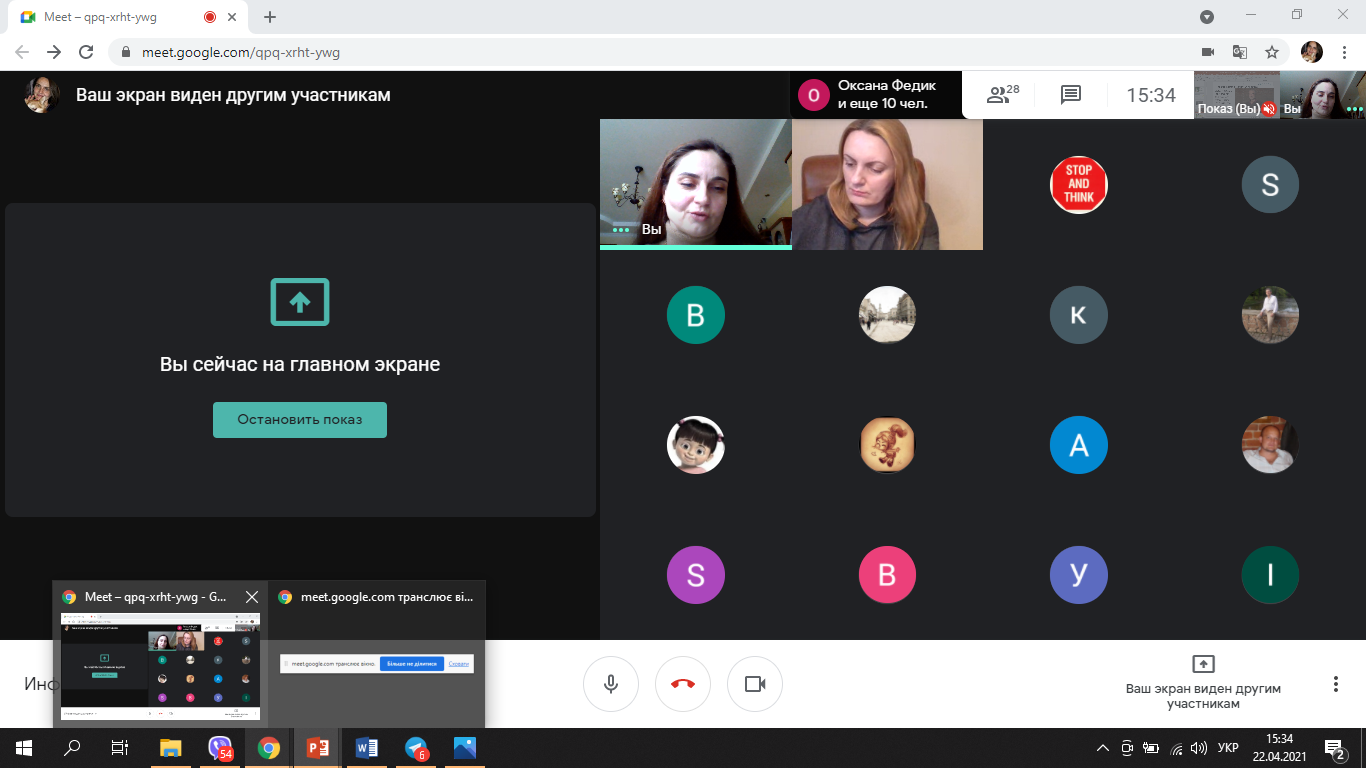The height and width of the screenshot is (768, 1366).
Task: Toggle the microphone mute button
Action: [610, 684]
